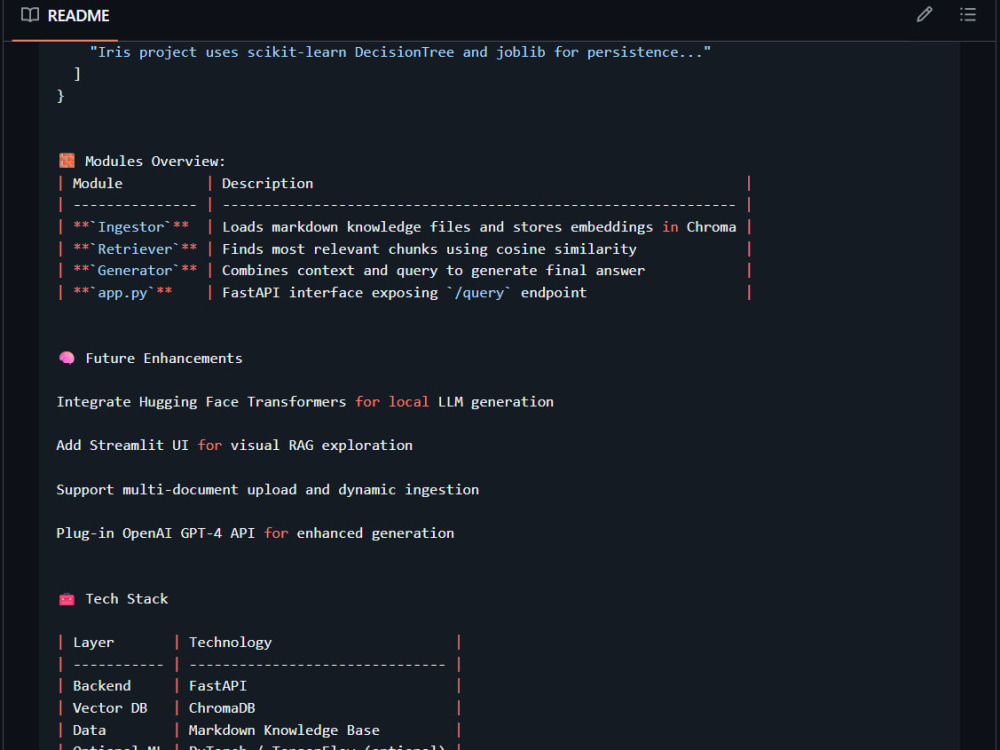The image size is (1000, 750).
Task: Click the edit README pencil icon
Action: 924,15
